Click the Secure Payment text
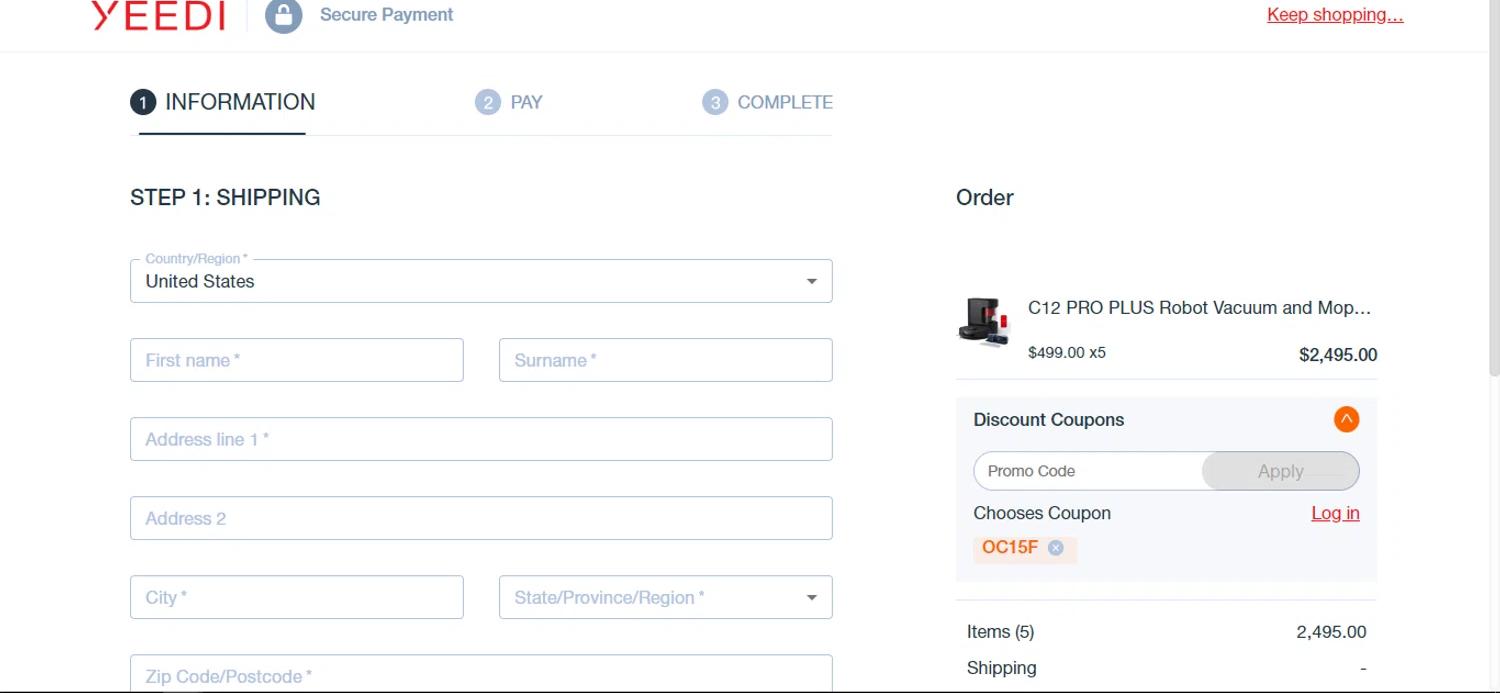Screen dimensions: 1500x693 click(386, 15)
